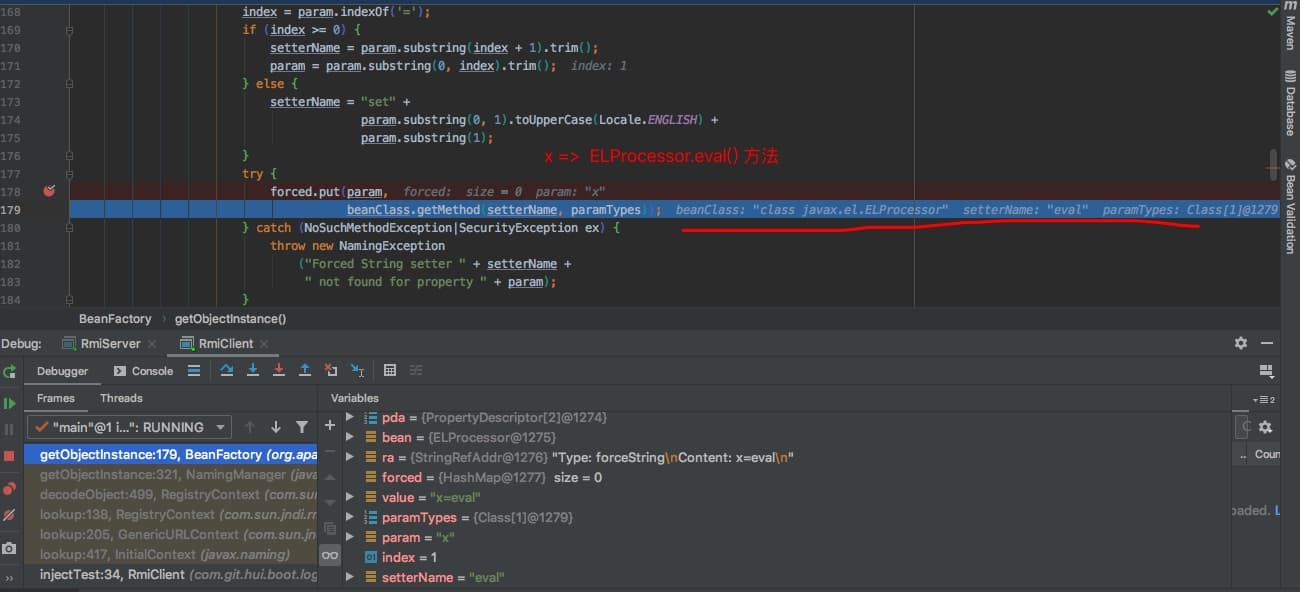Switch to the Console tab
Screen dimensions: 1300x592
coord(143,371)
